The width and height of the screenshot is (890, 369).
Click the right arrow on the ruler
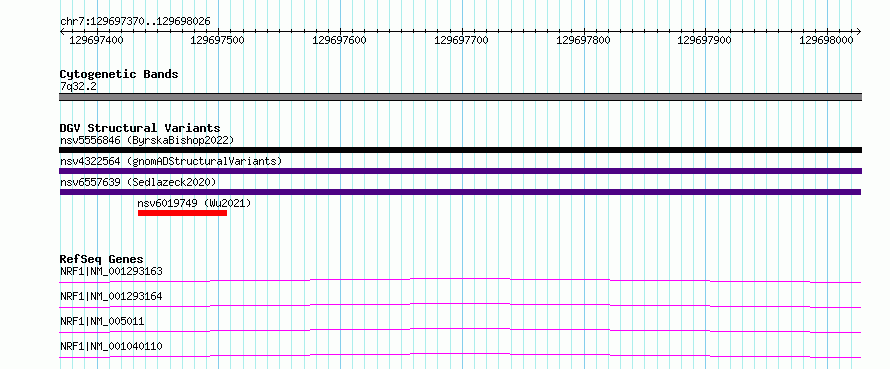point(858,31)
